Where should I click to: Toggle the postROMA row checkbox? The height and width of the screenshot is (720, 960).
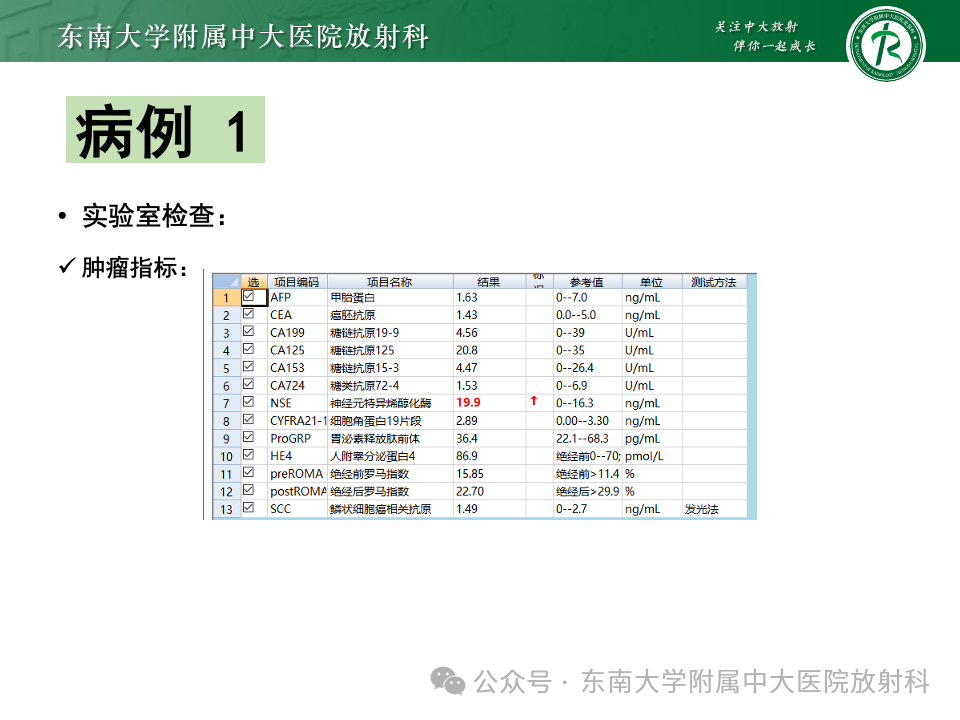tap(249, 490)
